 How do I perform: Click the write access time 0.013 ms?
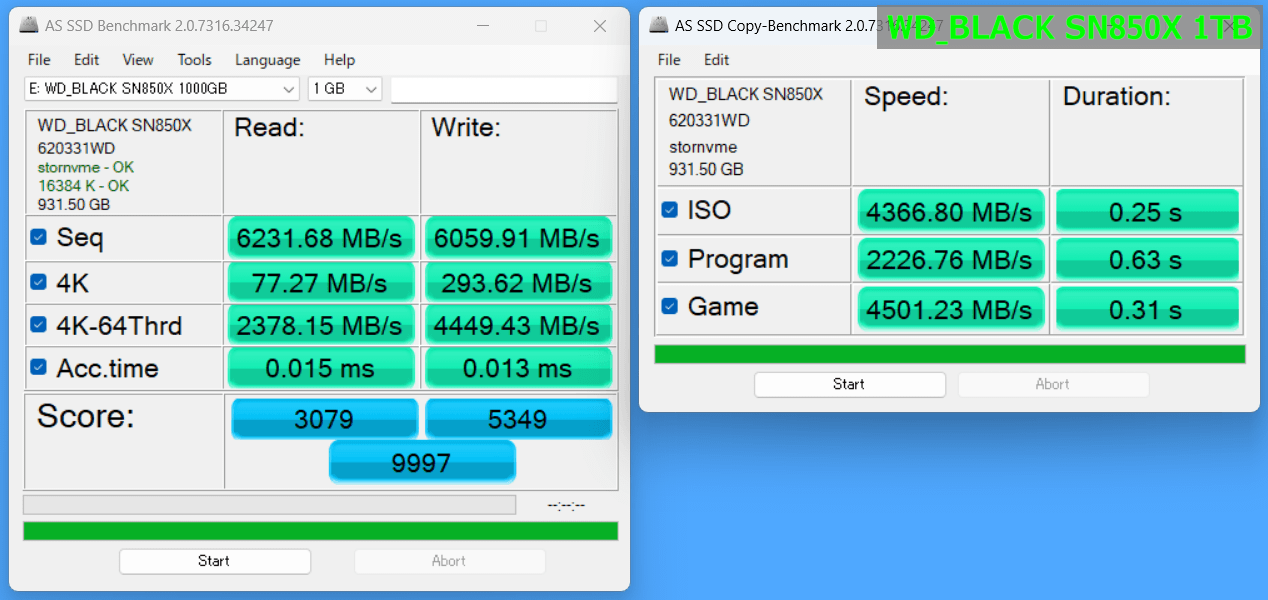tap(518, 368)
